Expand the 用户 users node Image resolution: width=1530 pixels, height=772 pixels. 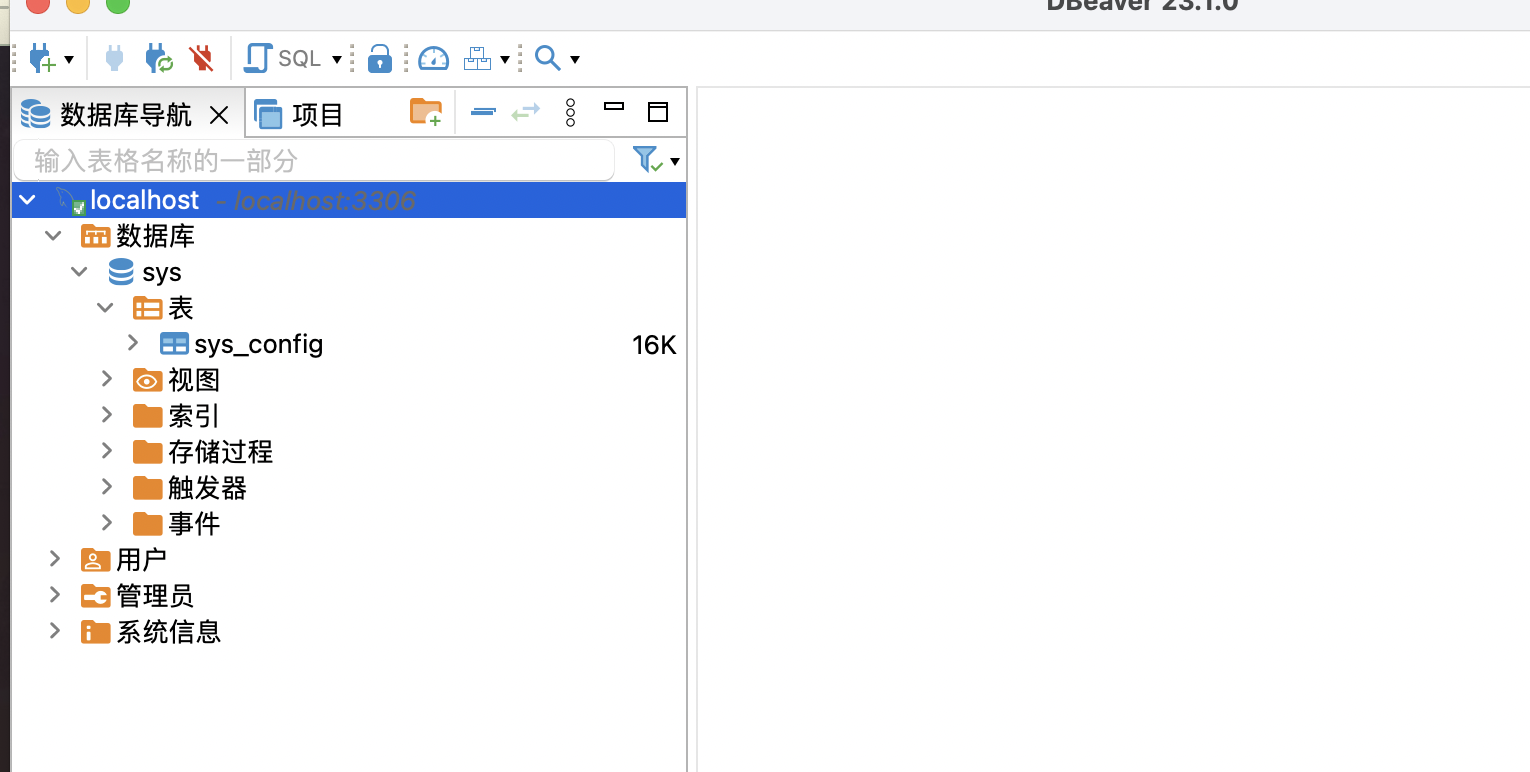coord(55,559)
